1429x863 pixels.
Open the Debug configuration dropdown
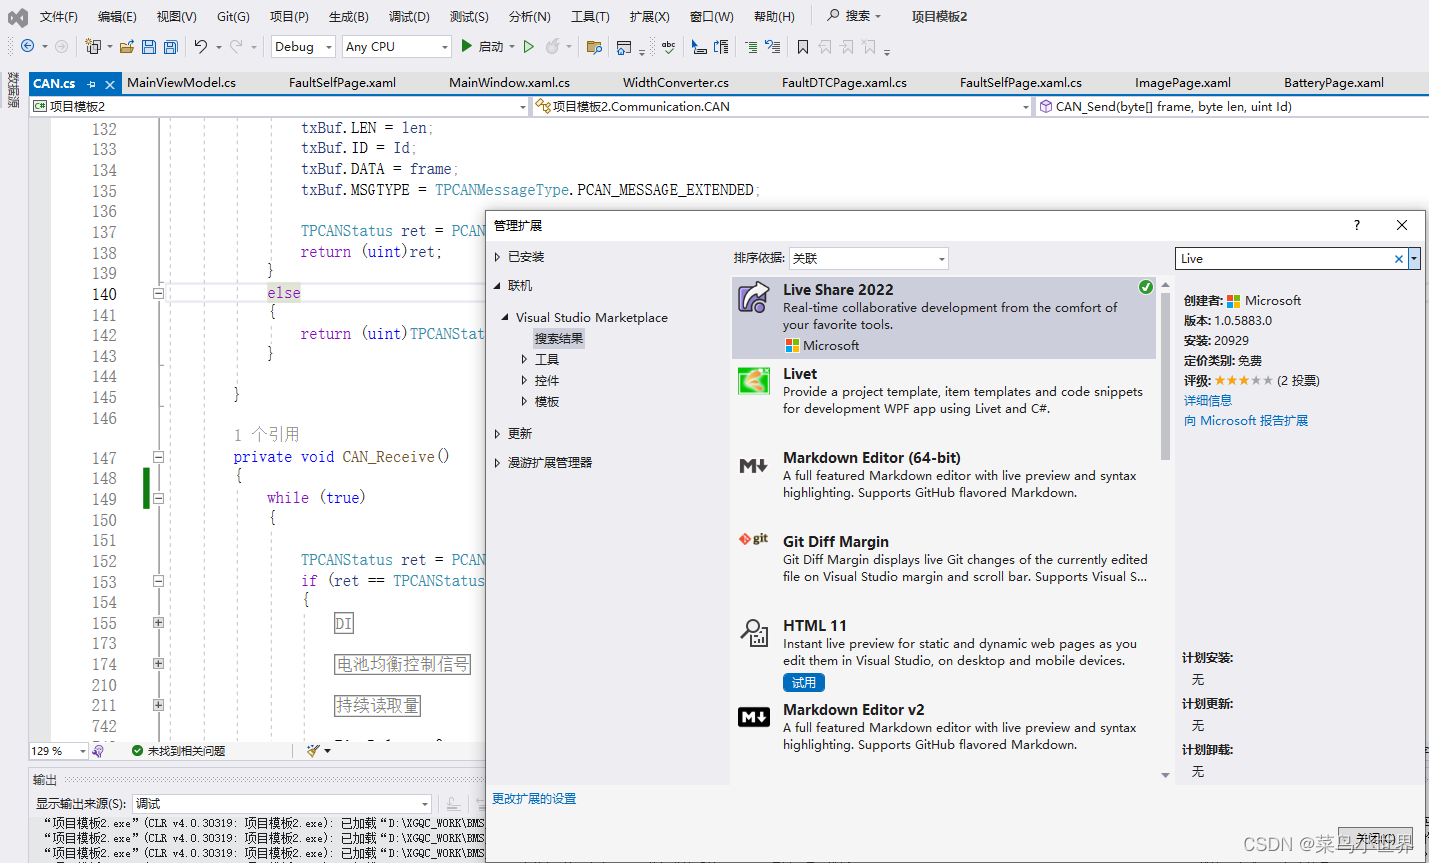[x=303, y=46]
